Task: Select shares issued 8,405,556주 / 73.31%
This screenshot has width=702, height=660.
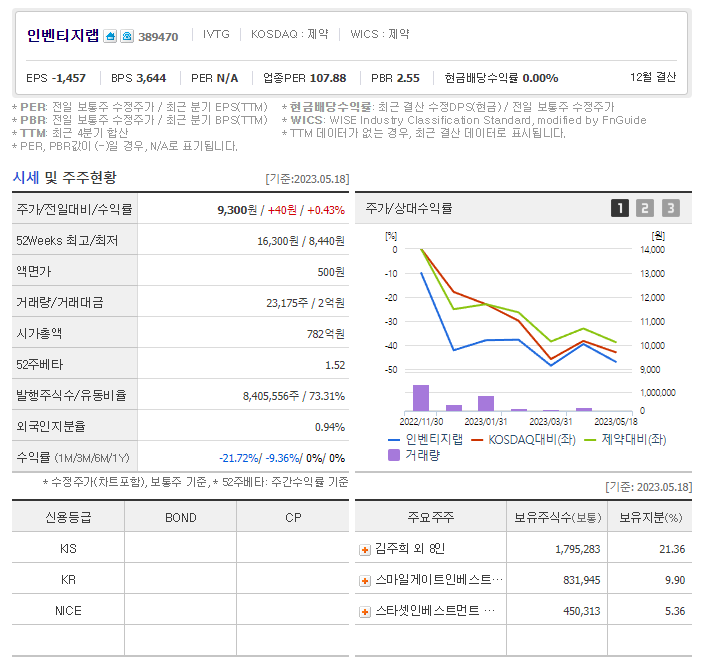Action: tap(294, 396)
